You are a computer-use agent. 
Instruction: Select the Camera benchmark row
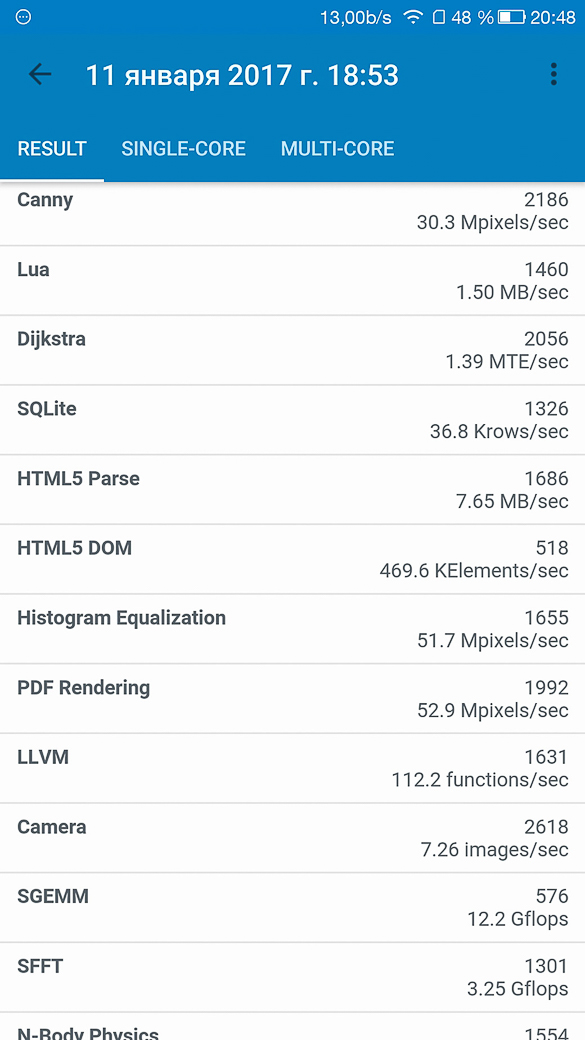[292, 838]
